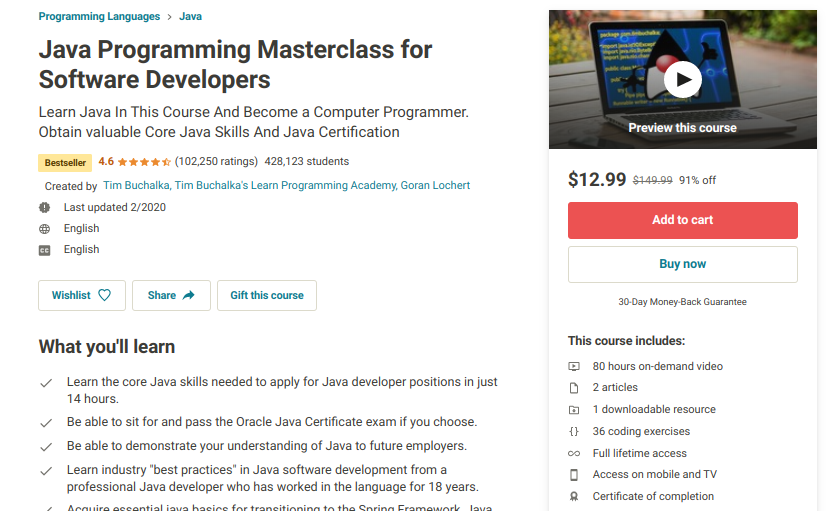Image resolution: width=829 pixels, height=511 pixels.
Task: Click Gift this course button
Action: click(267, 295)
